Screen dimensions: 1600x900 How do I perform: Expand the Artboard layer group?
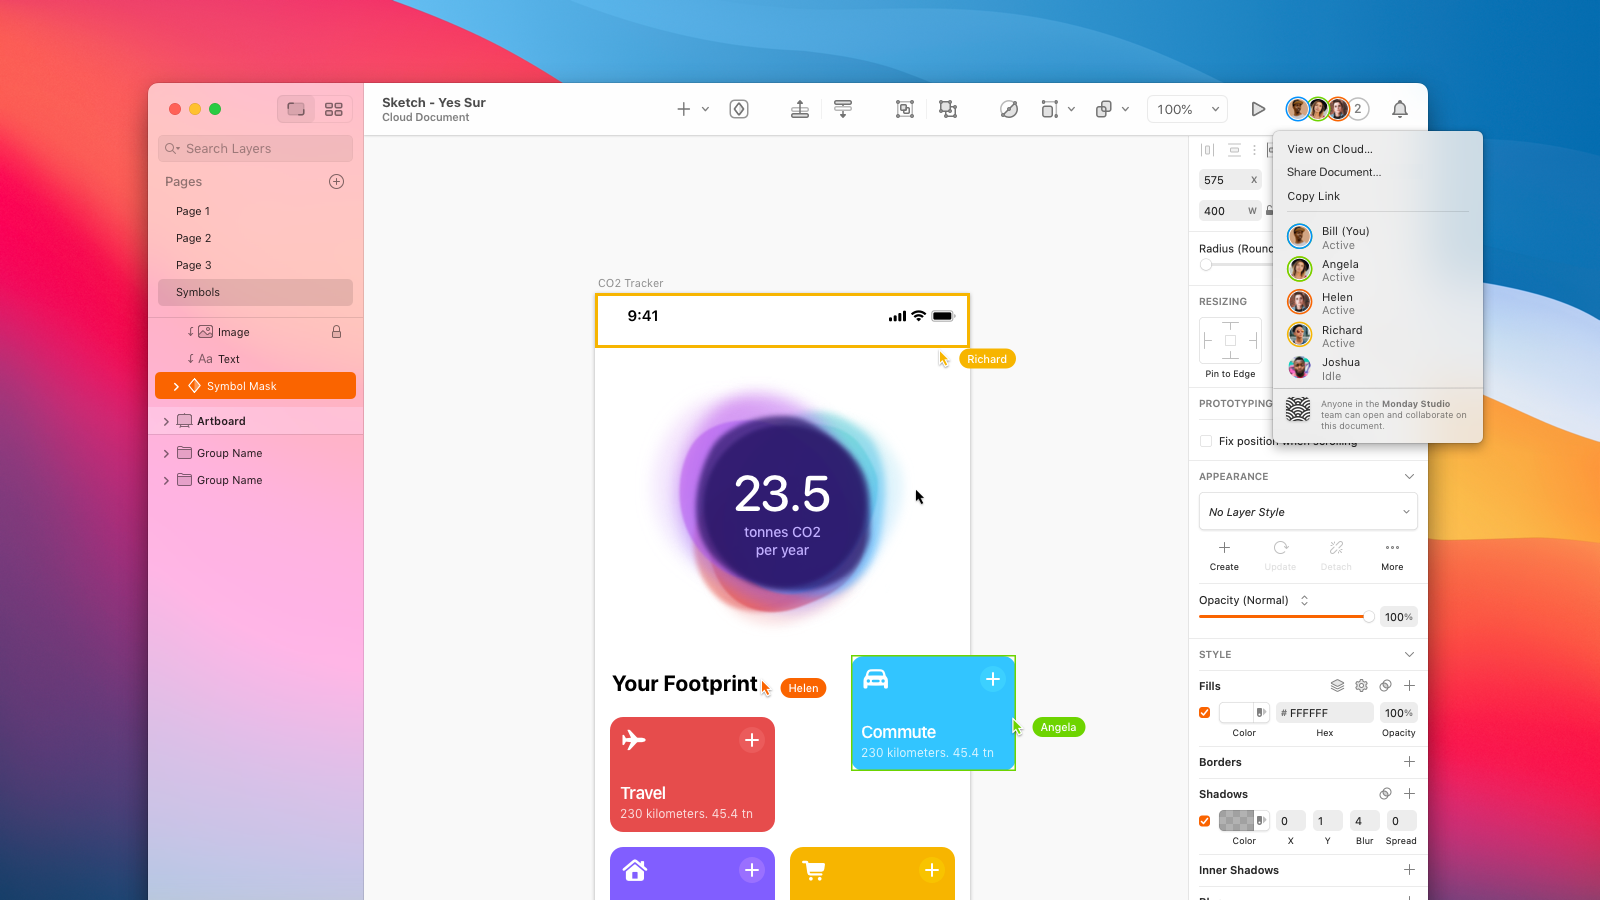point(166,422)
